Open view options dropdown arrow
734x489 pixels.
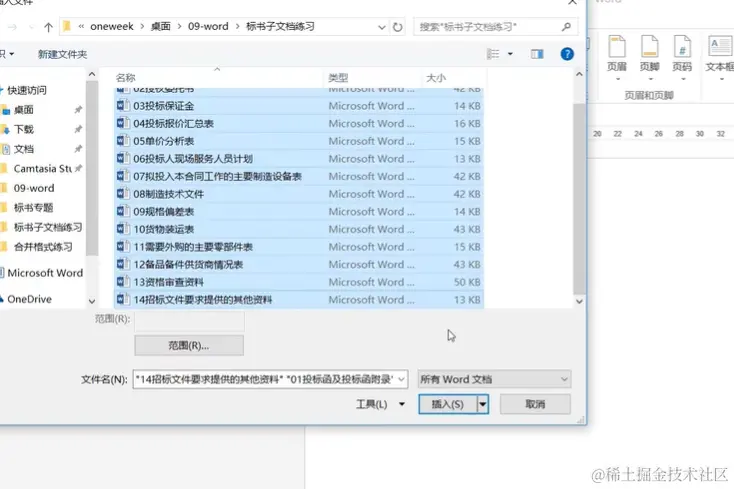click(510, 54)
